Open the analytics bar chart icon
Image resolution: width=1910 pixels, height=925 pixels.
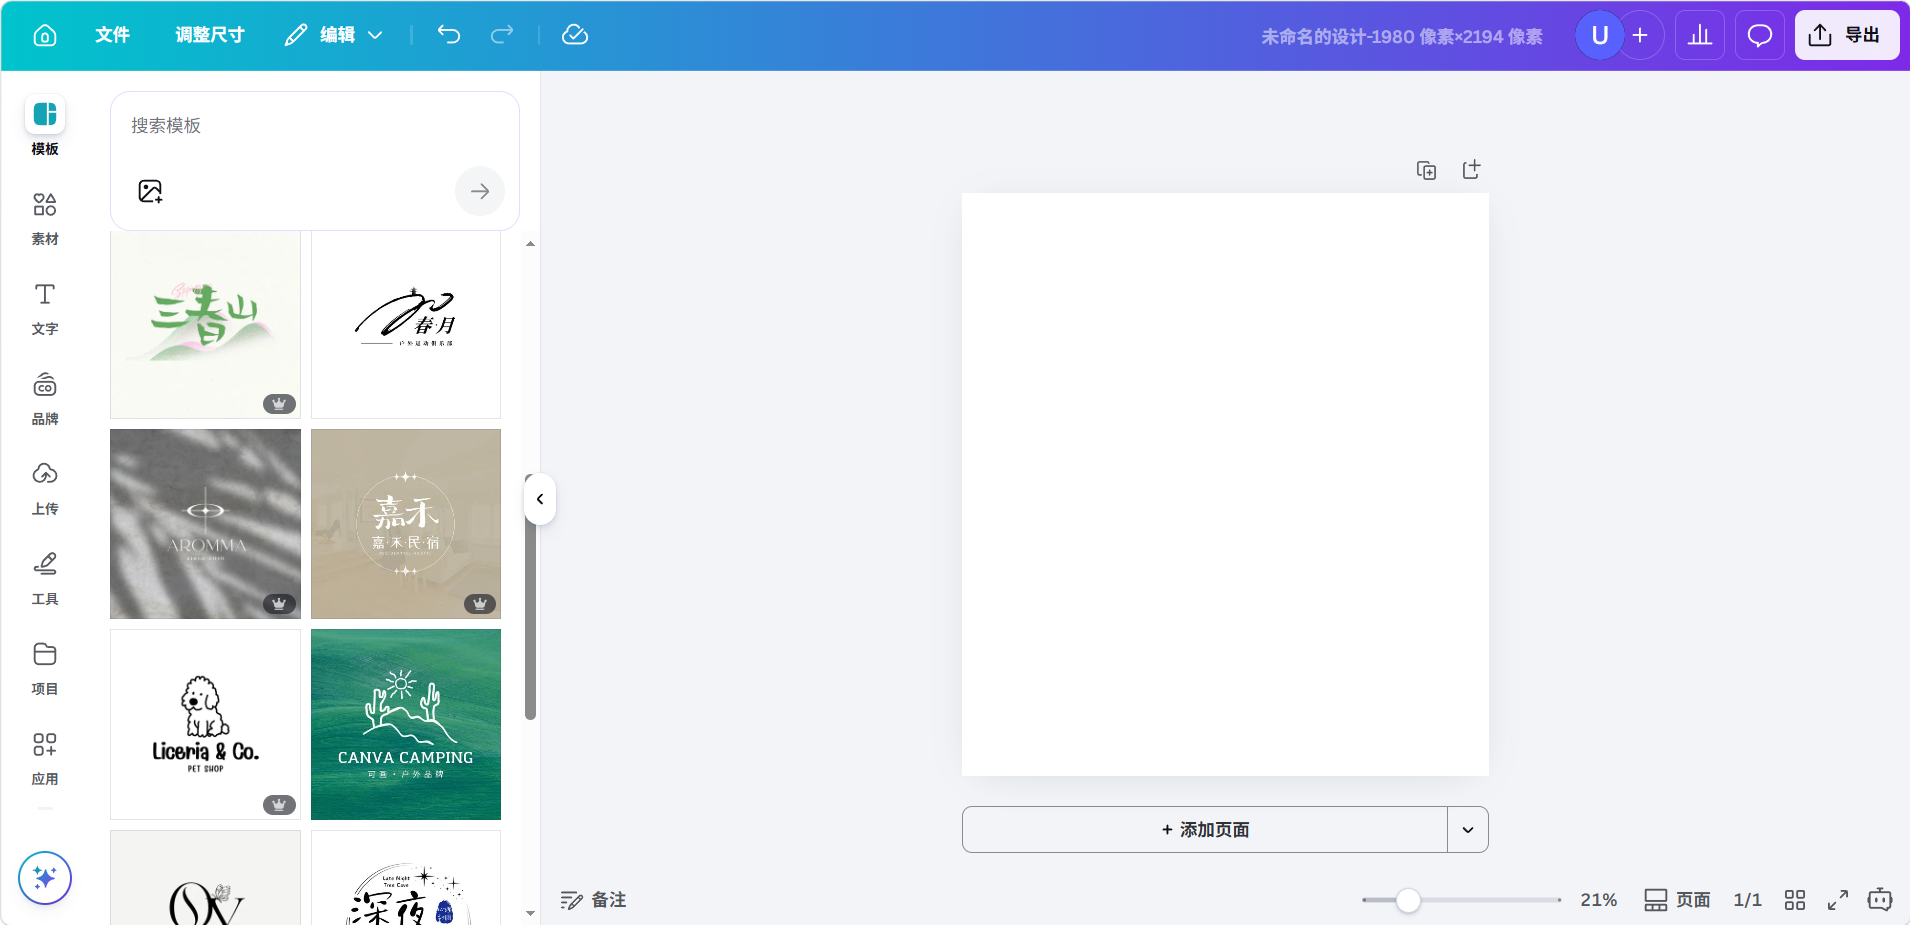coord(1699,36)
